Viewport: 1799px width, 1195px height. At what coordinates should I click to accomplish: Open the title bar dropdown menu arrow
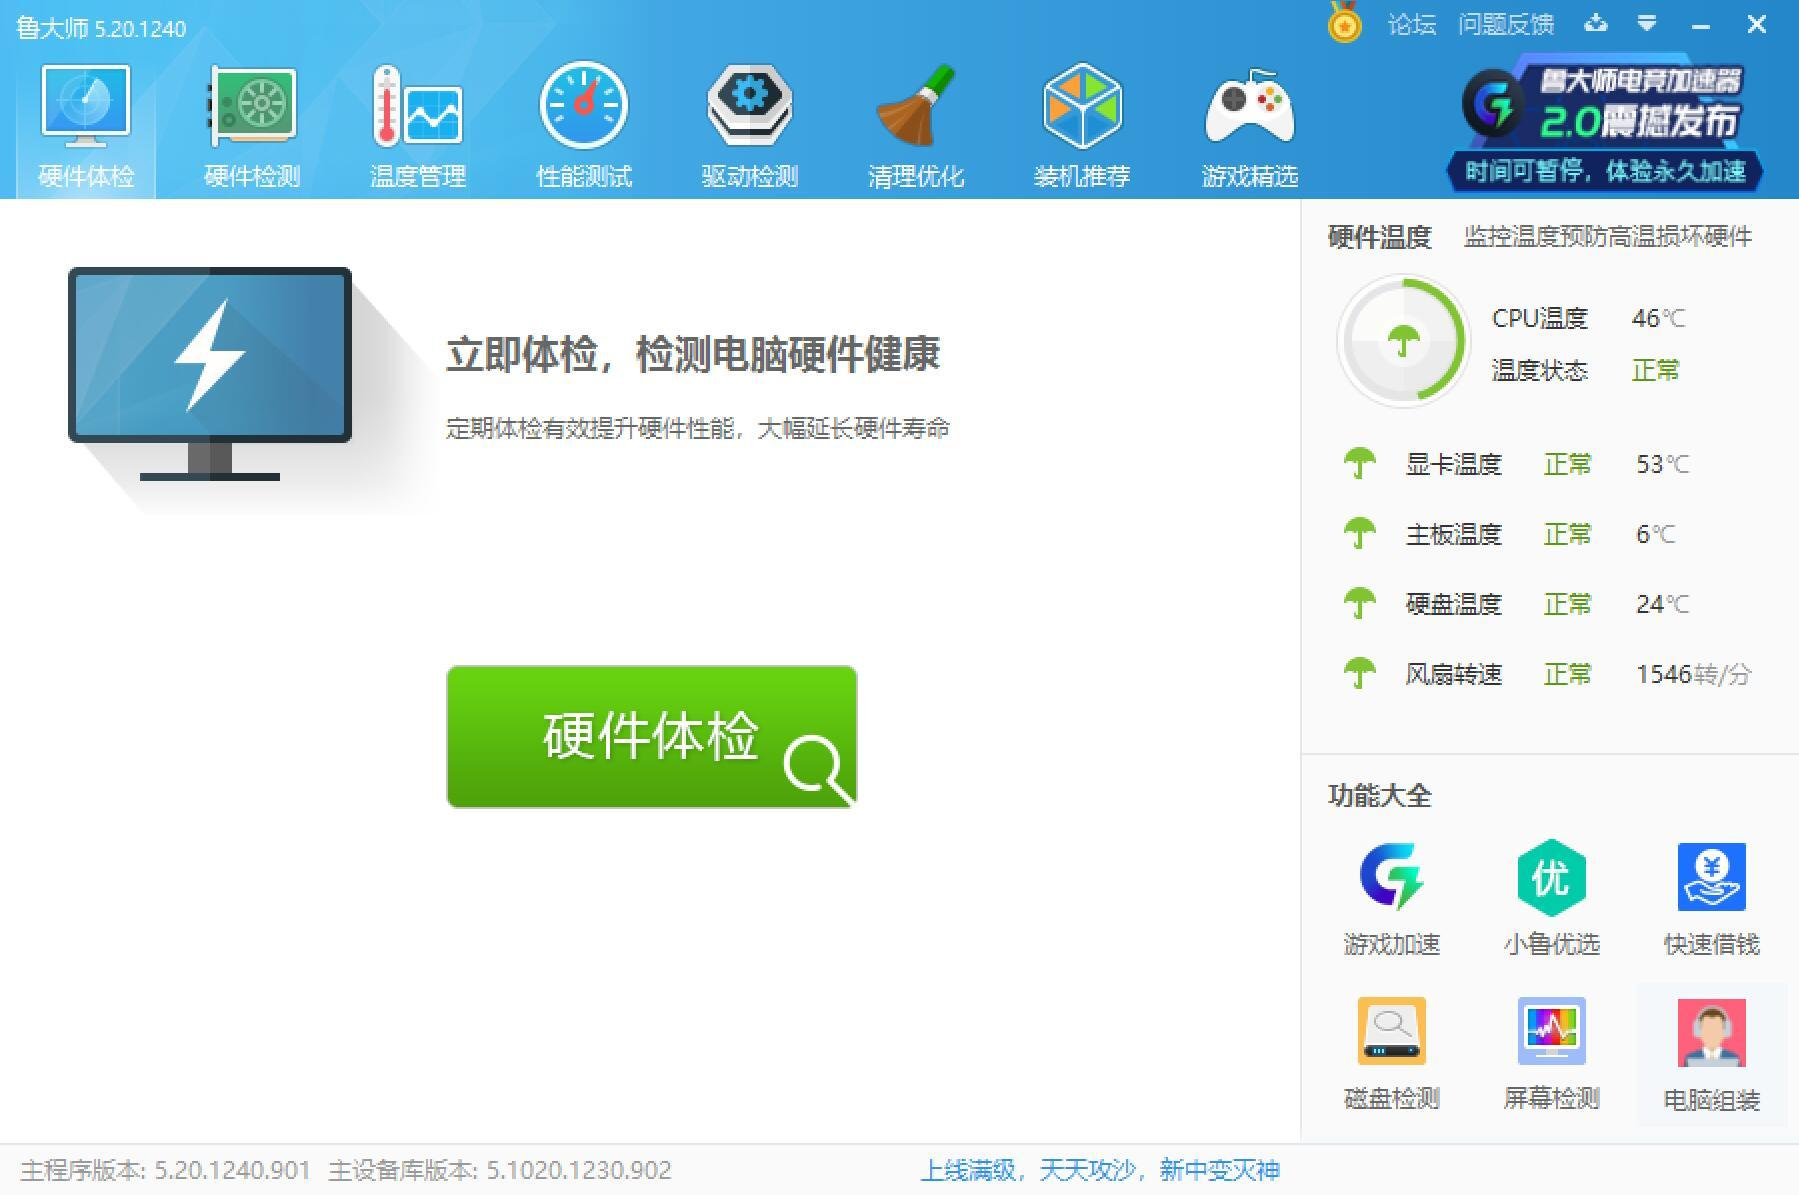pos(1647,23)
